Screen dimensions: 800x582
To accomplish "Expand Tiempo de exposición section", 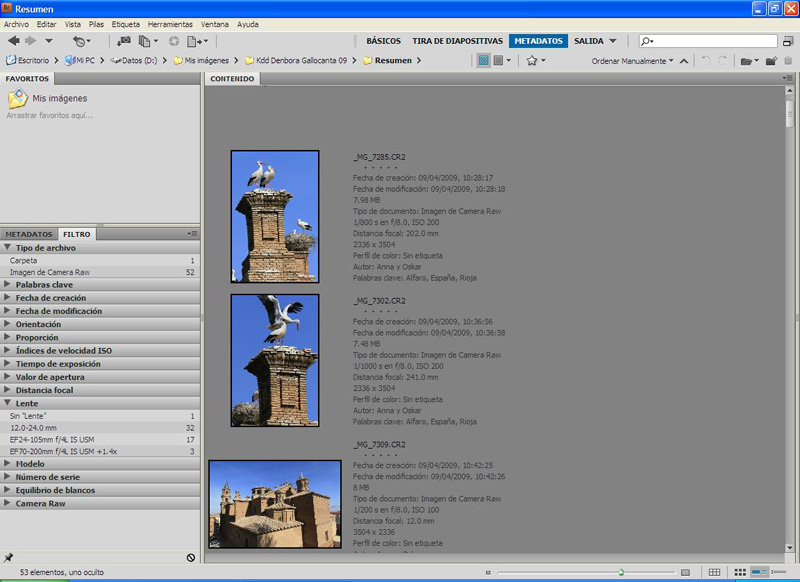I will [7, 364].
